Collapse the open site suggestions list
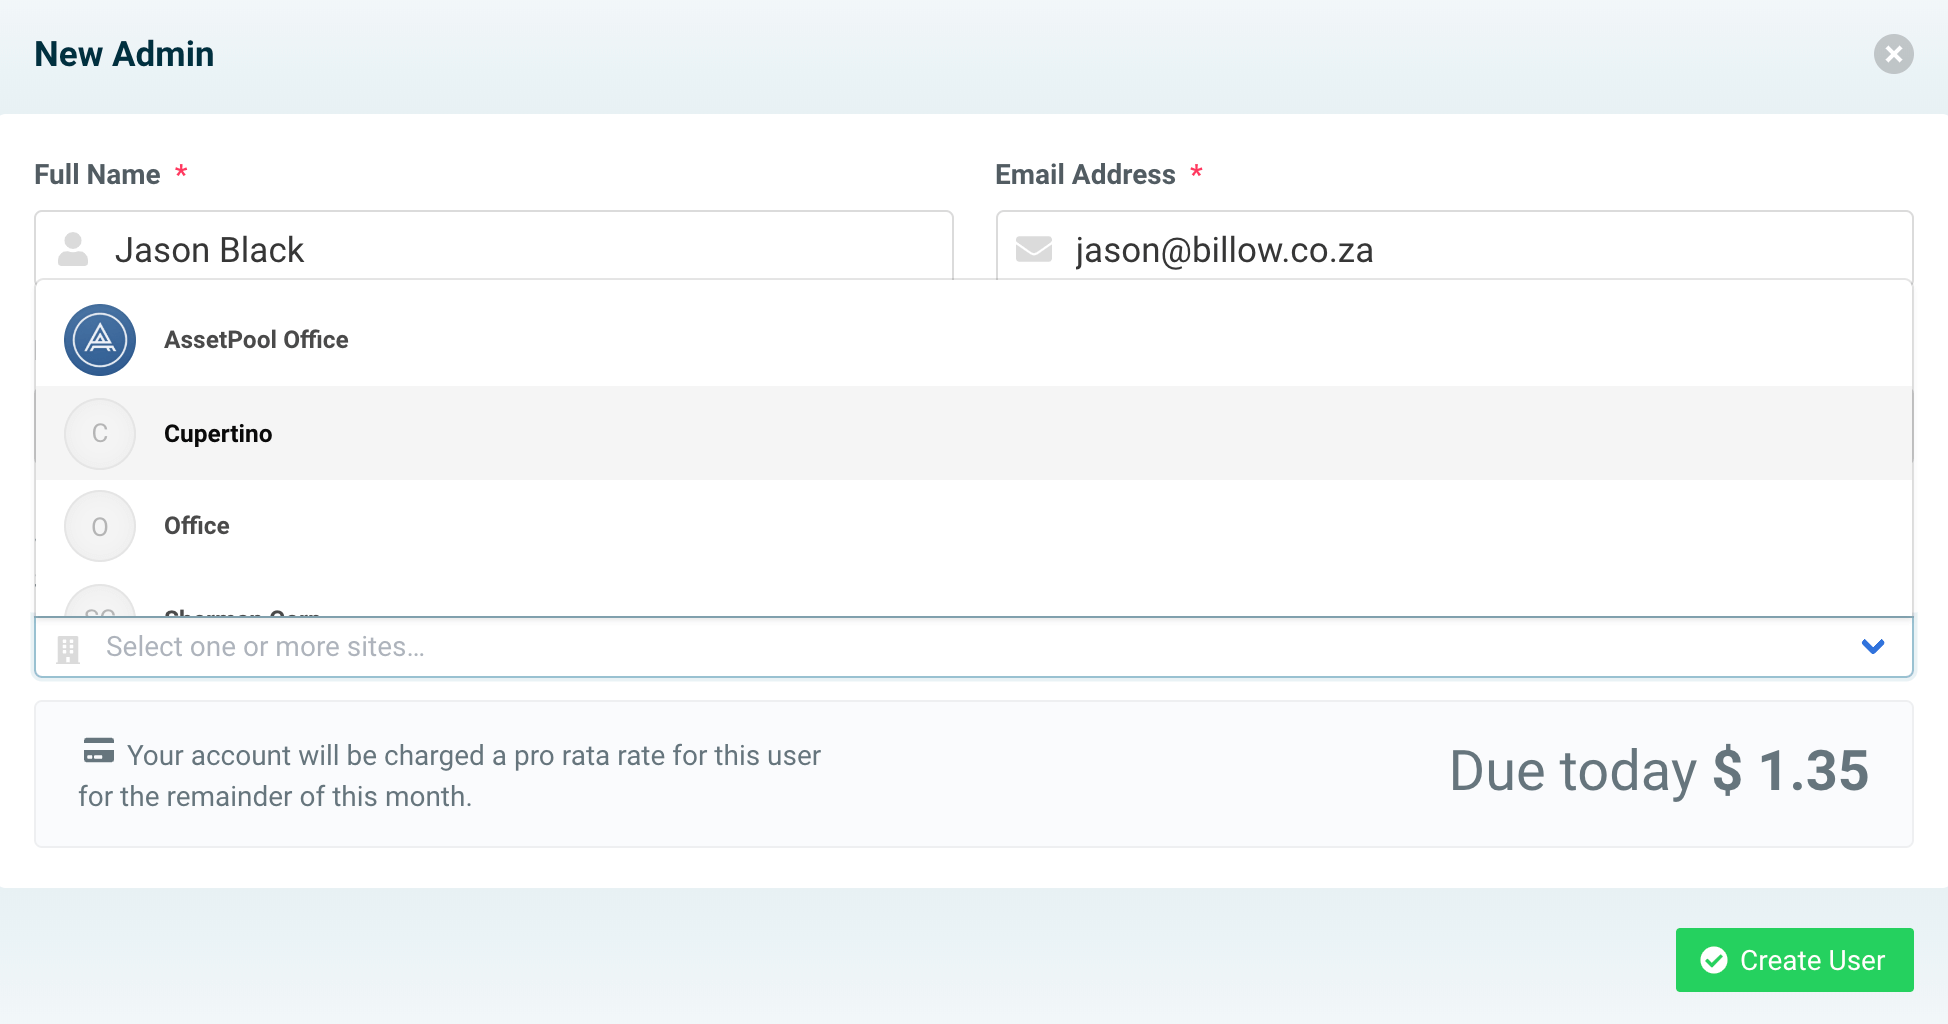Screen dimensions: 1948x1024 tap(1871, 647)
